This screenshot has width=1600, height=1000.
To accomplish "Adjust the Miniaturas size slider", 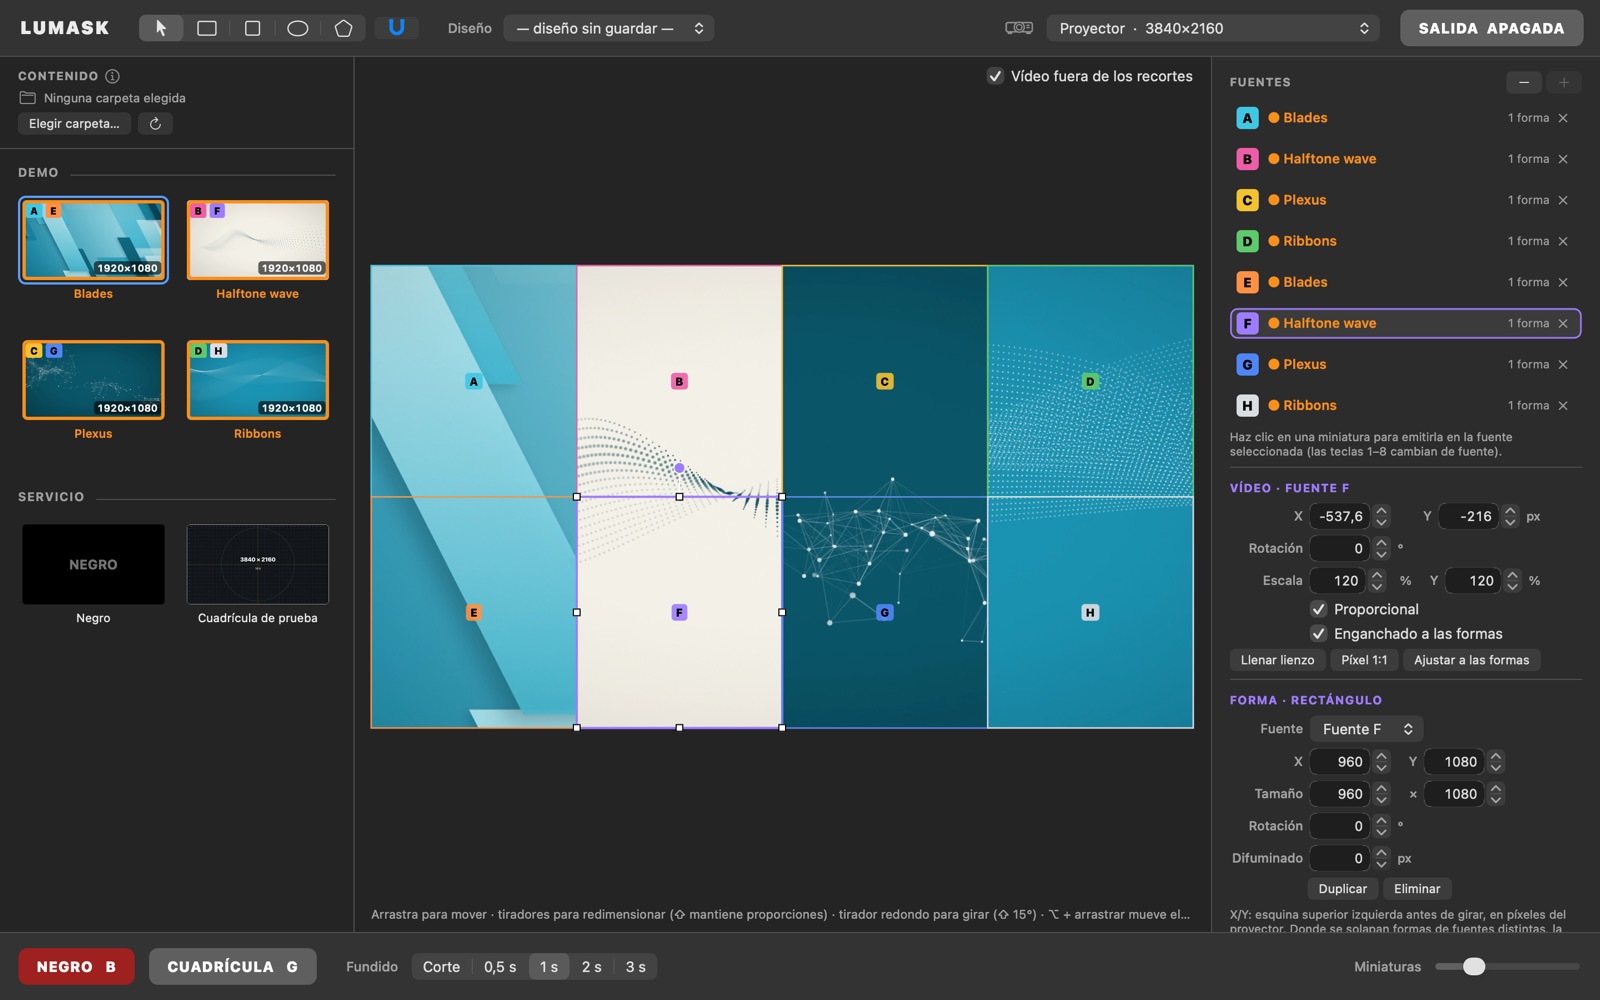I will coord(1507,967).
